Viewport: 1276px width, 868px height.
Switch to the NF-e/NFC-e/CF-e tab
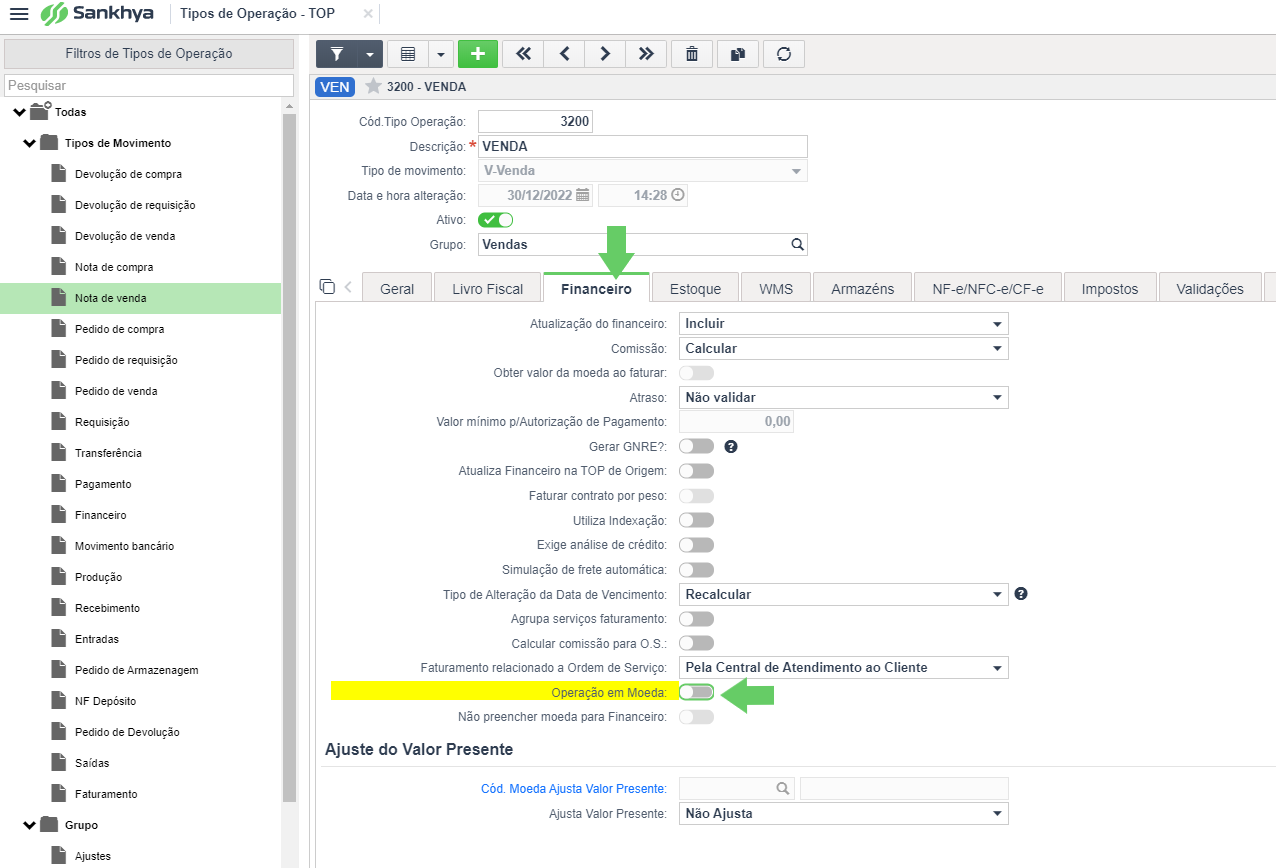pos(988,288)
